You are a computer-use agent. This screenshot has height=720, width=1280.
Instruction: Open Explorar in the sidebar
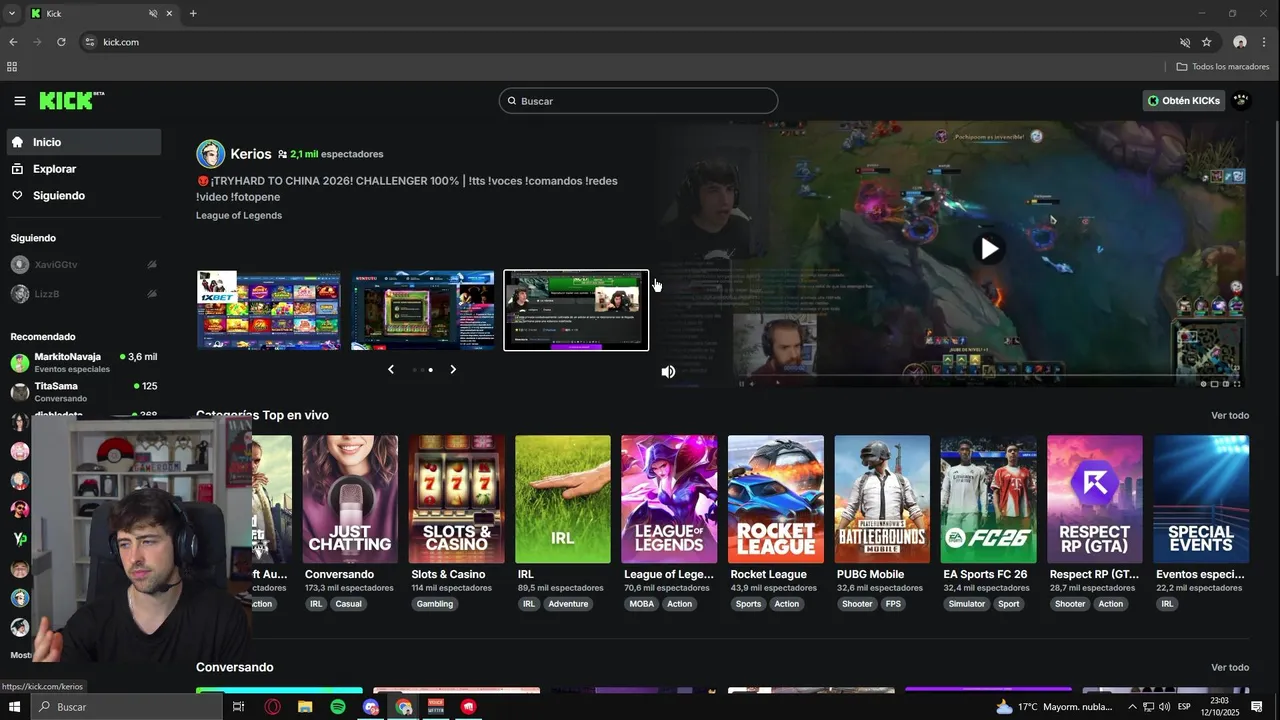pyautogui.click(x=84, y=169)
